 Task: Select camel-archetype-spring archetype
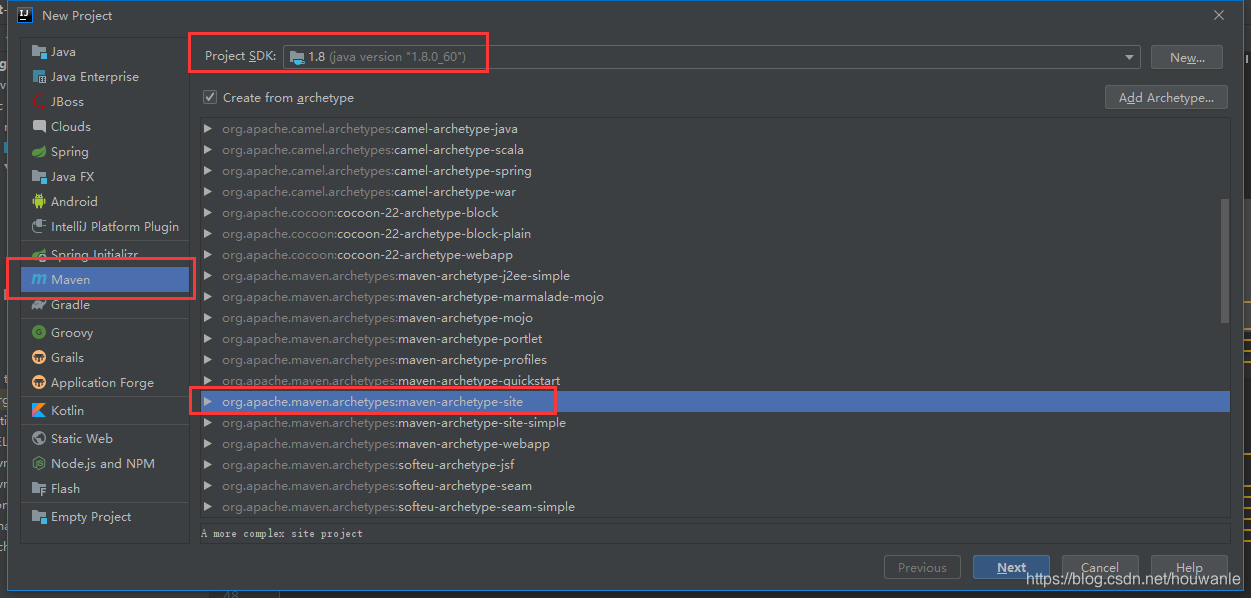tap(714, 170)
